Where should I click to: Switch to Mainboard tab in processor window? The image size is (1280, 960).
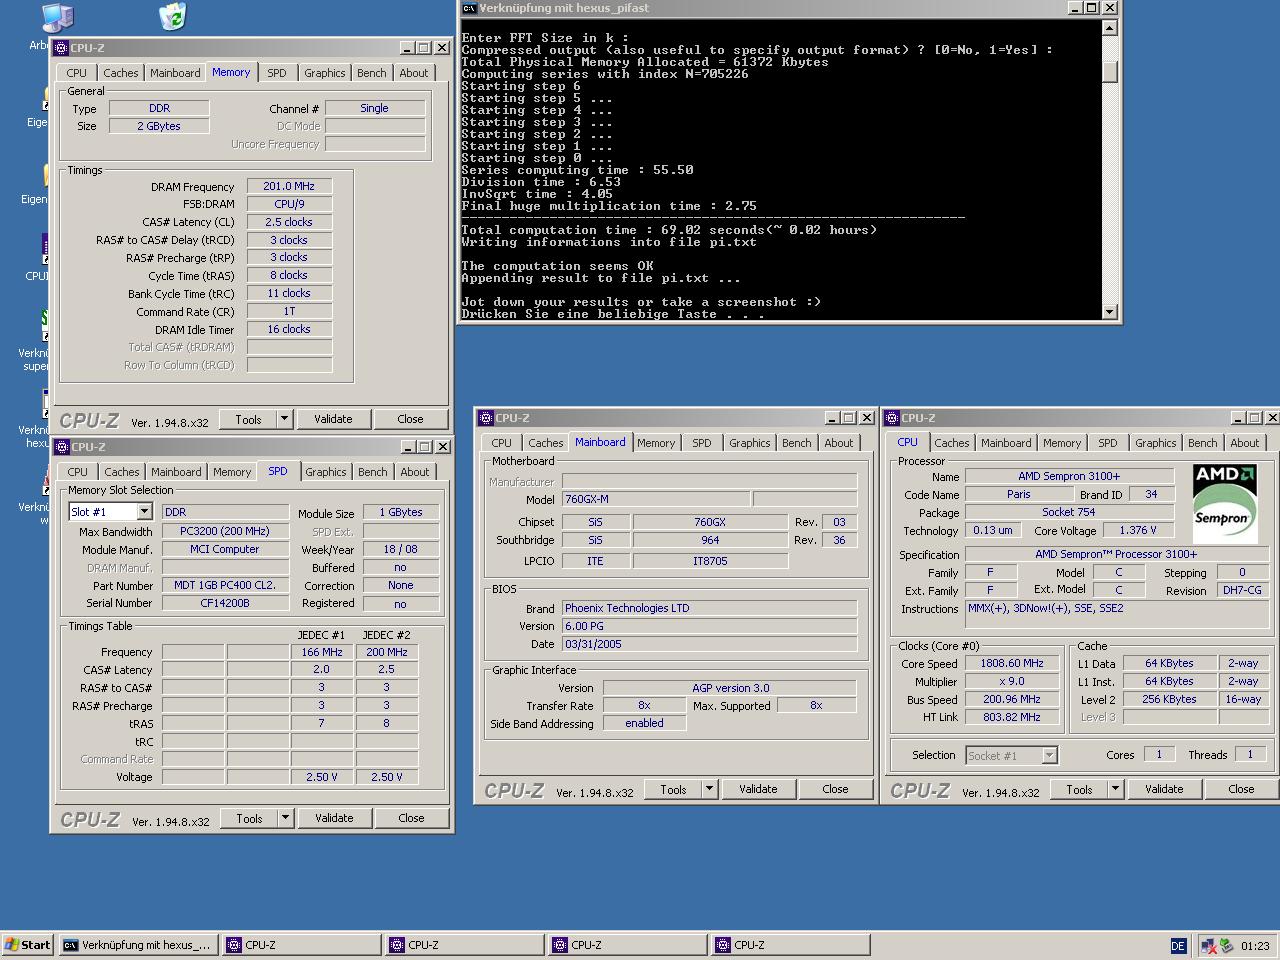coord(1006,443)
